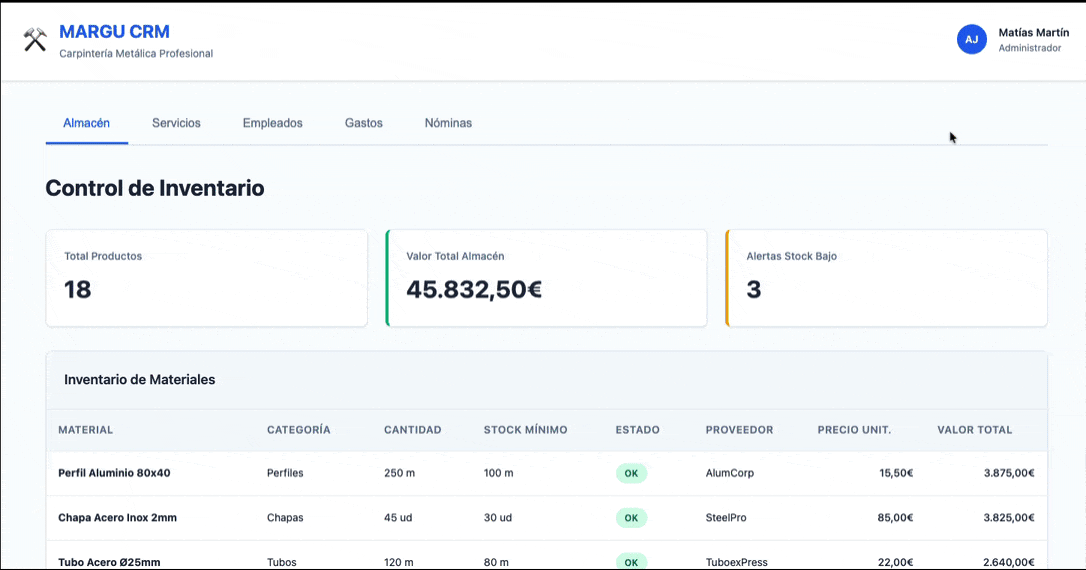Image resolution: width=1086 pixels, height=570 pixels.
Task: Click the 85,00€ unit price
Action: point(896,517)
